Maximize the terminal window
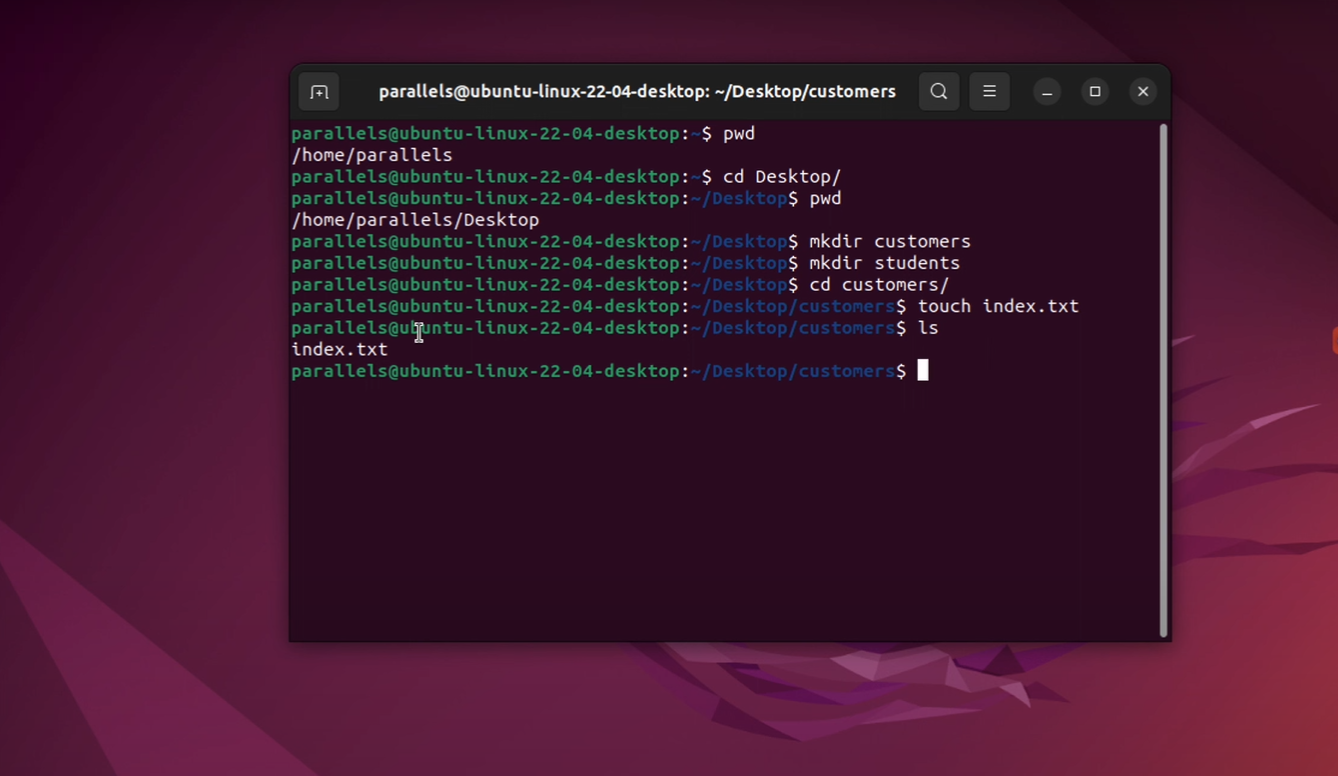 click(1095, 92)
